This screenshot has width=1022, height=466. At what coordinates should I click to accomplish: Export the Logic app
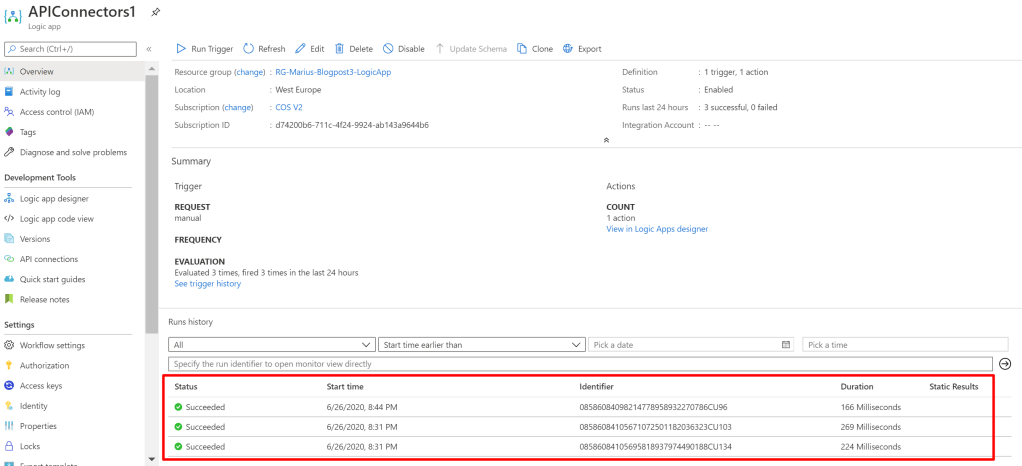click(x=582, y=48)
